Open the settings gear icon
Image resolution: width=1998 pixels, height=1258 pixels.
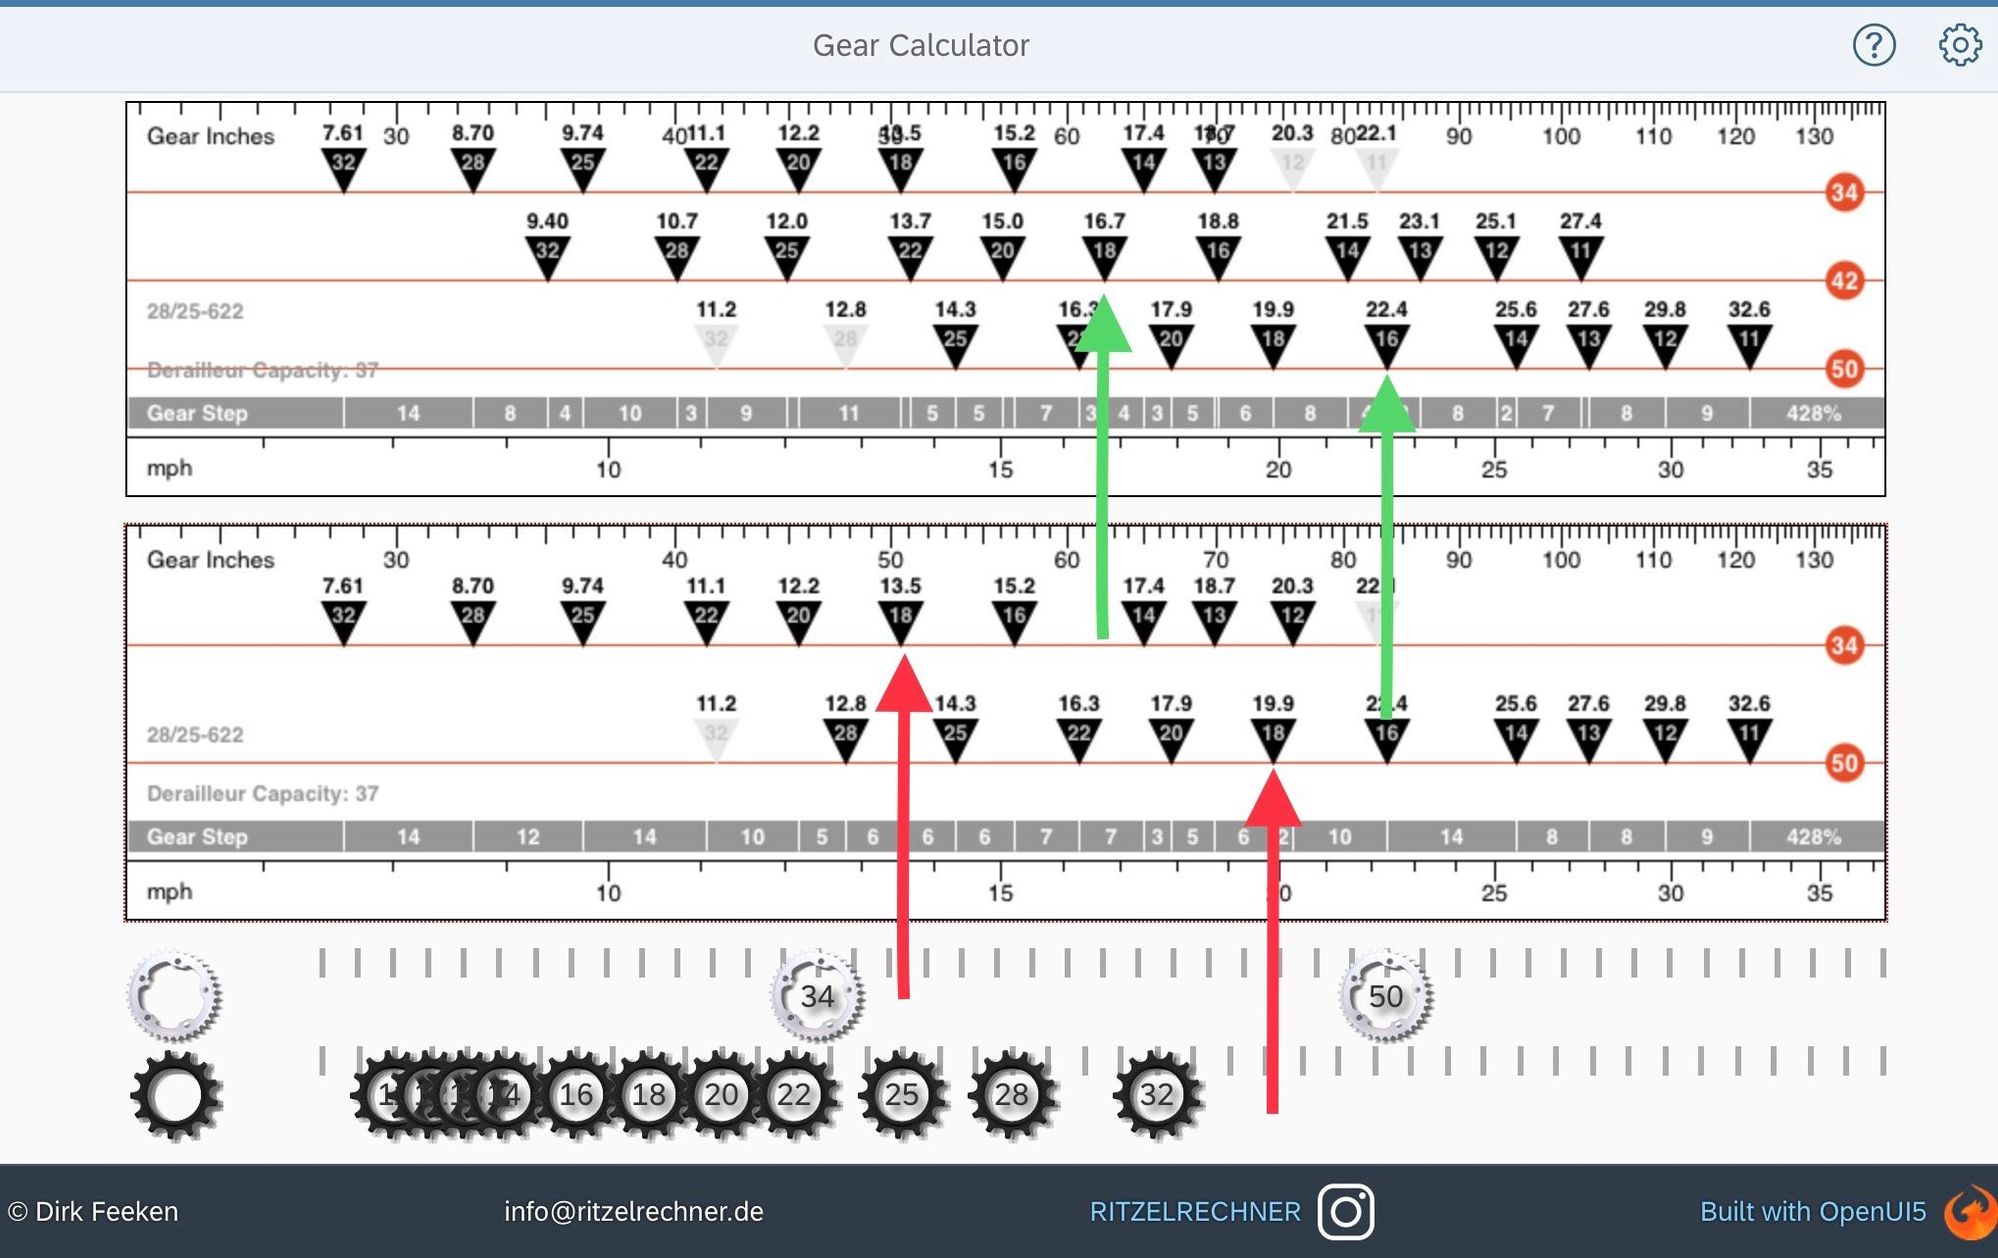click(1959, 45)
